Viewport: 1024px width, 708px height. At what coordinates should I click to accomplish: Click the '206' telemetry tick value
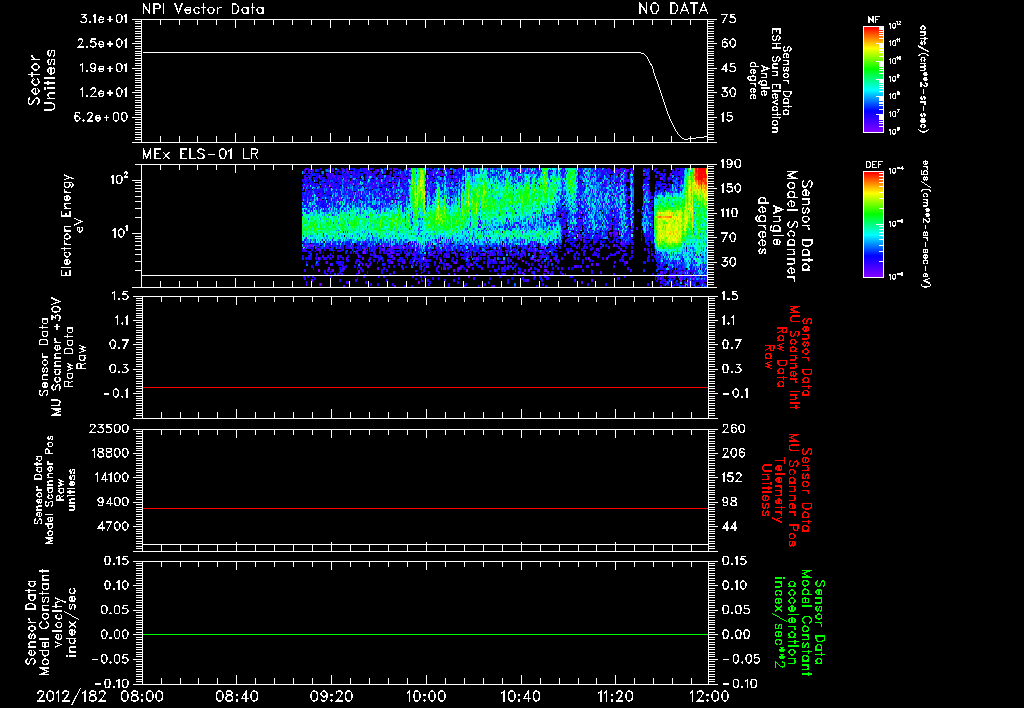[732, 453]
